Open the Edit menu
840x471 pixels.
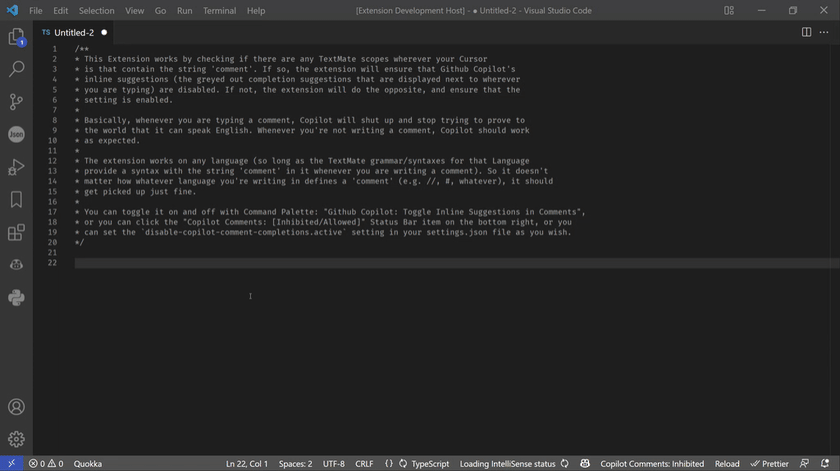coord(61,10)
